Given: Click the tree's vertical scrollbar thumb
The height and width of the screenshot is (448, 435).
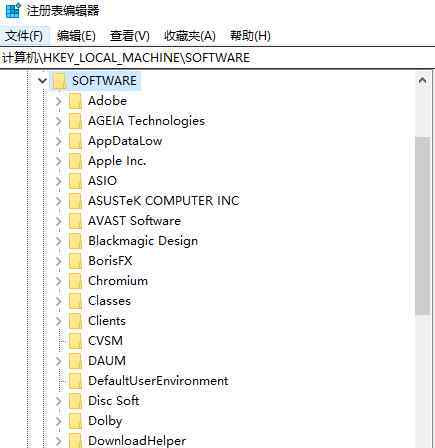Looking at the screenshot, I should (423, 225).
